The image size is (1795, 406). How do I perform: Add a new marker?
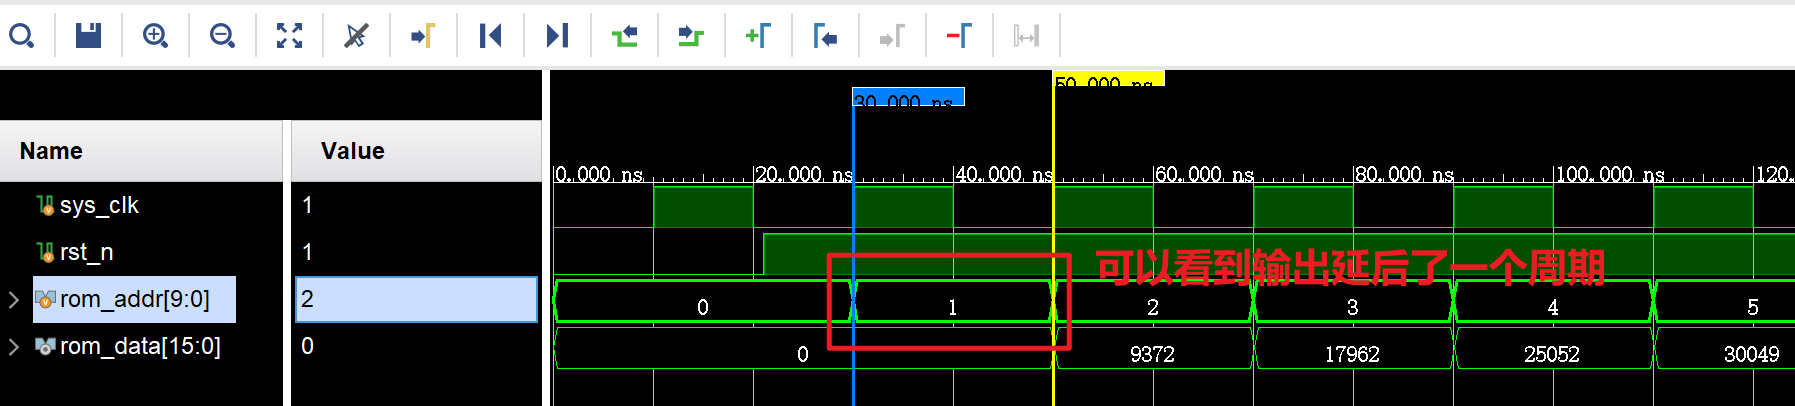click(758, 36)
